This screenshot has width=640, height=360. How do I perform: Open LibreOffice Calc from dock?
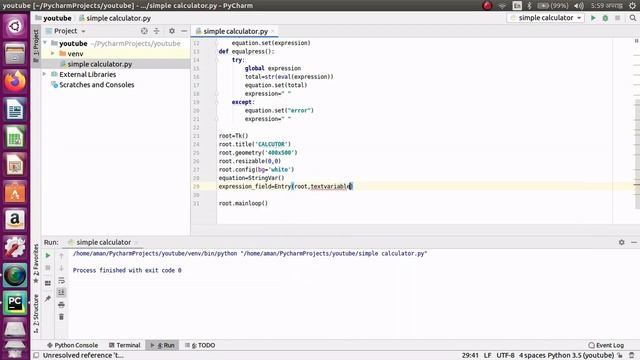pyautogui.click(x=15, y=137)
